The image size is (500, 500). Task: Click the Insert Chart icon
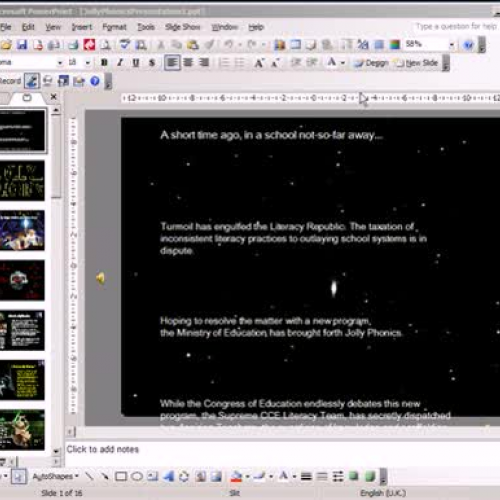coord(279,45)
